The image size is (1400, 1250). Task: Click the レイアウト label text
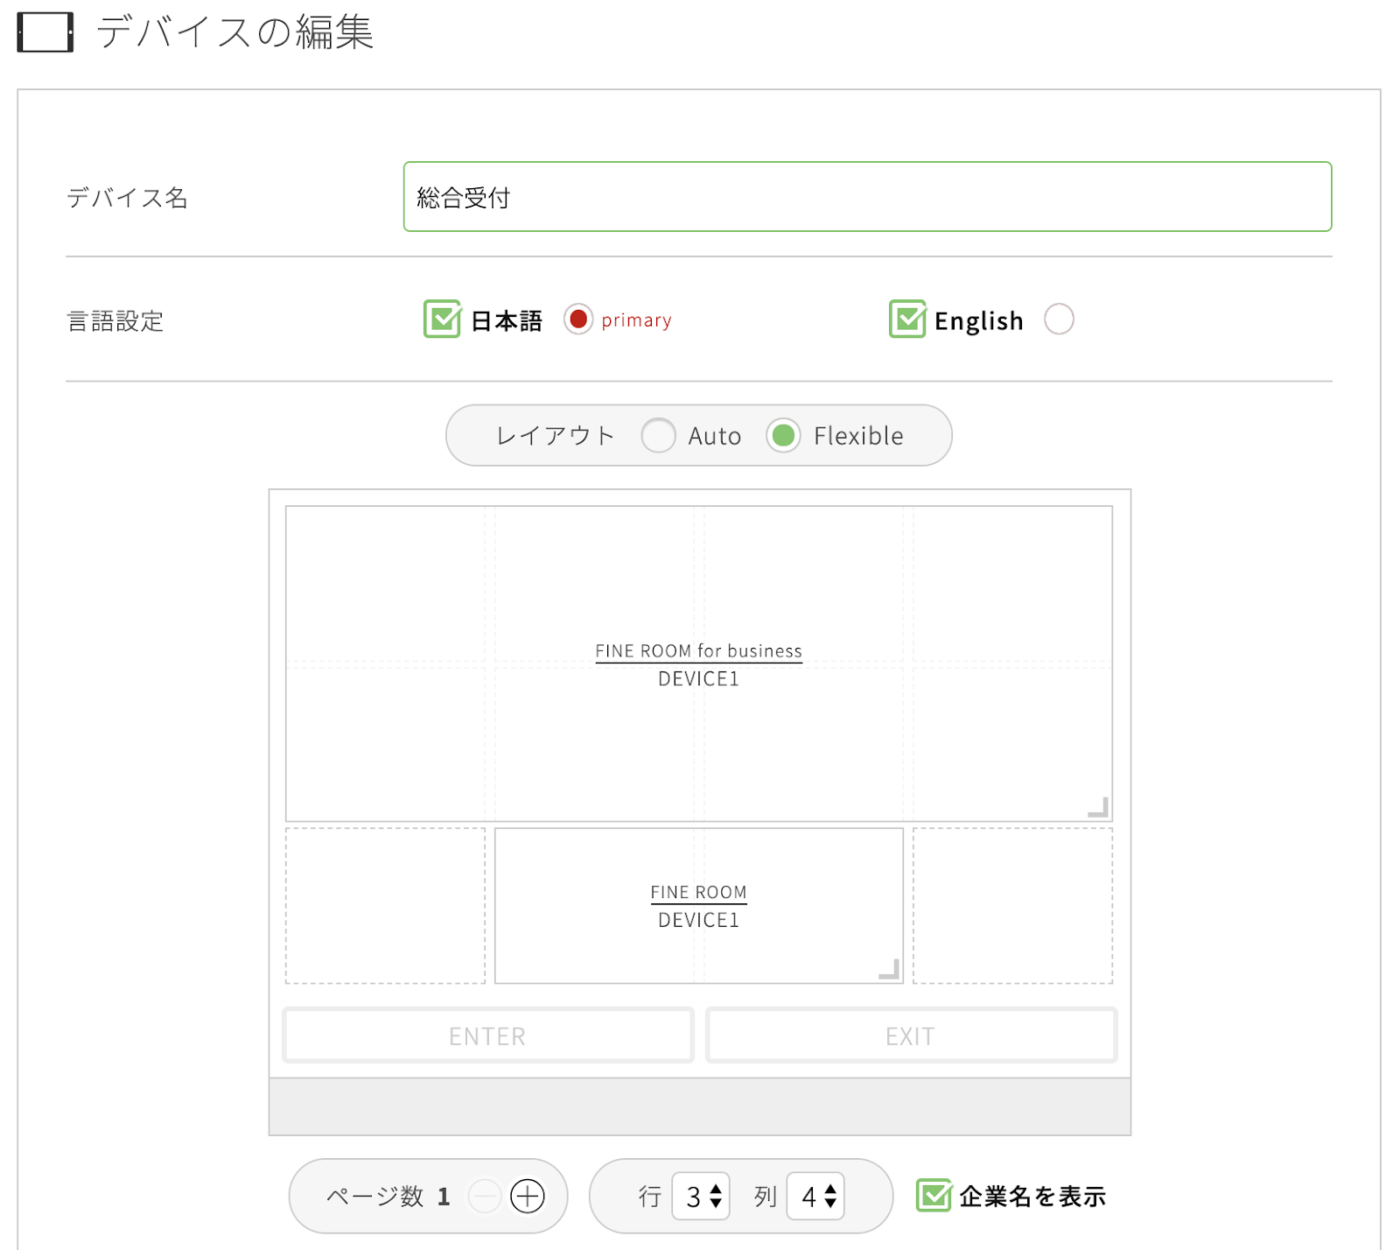[555, 435]
